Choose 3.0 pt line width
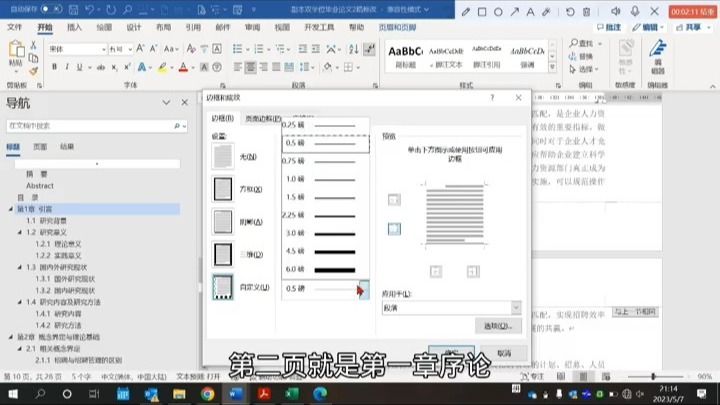 pos(325,233)
